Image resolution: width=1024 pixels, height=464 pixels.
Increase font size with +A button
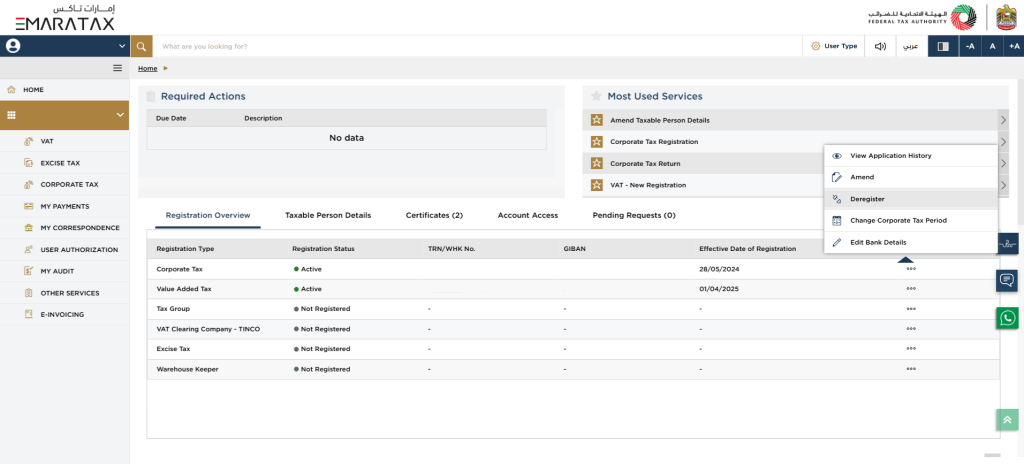pos(1014,46)
